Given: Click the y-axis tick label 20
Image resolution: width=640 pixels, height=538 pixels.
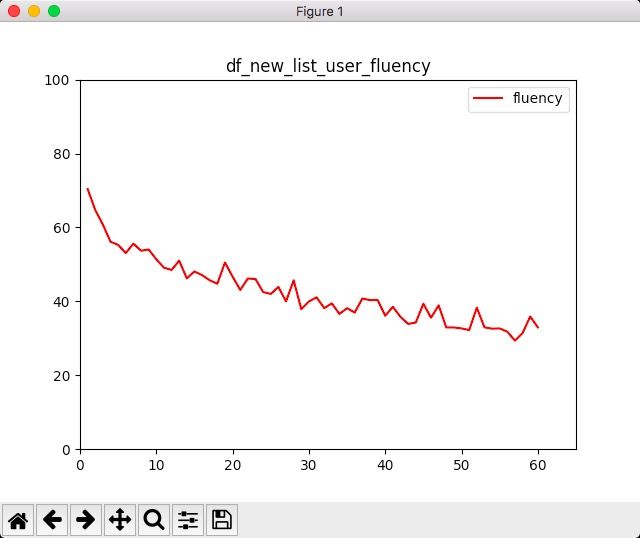Looking at the screenshot, I should pos(61,376).
